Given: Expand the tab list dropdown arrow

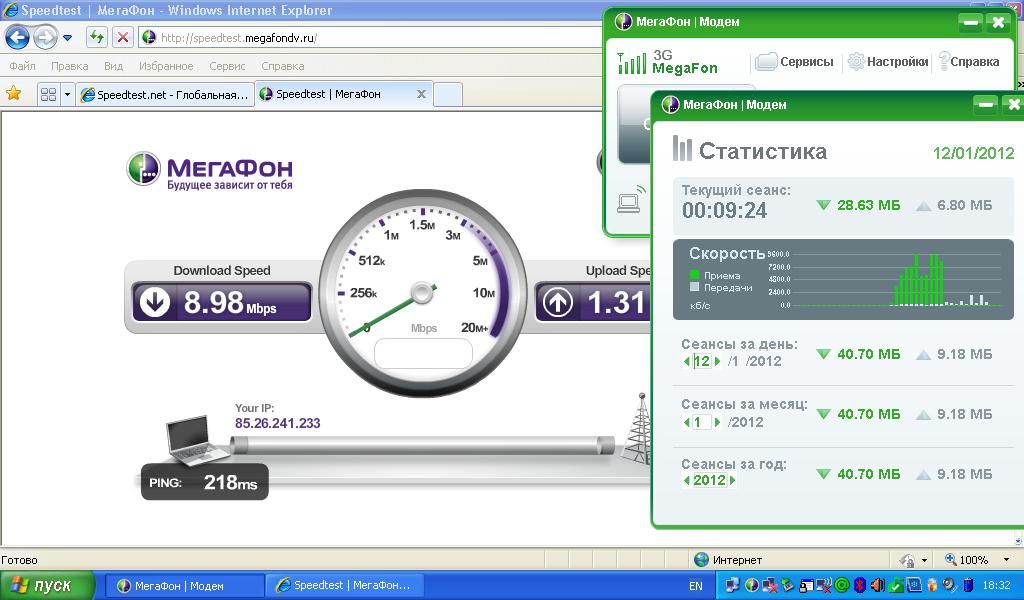Looking at the screenshot, I should [67, 94].
